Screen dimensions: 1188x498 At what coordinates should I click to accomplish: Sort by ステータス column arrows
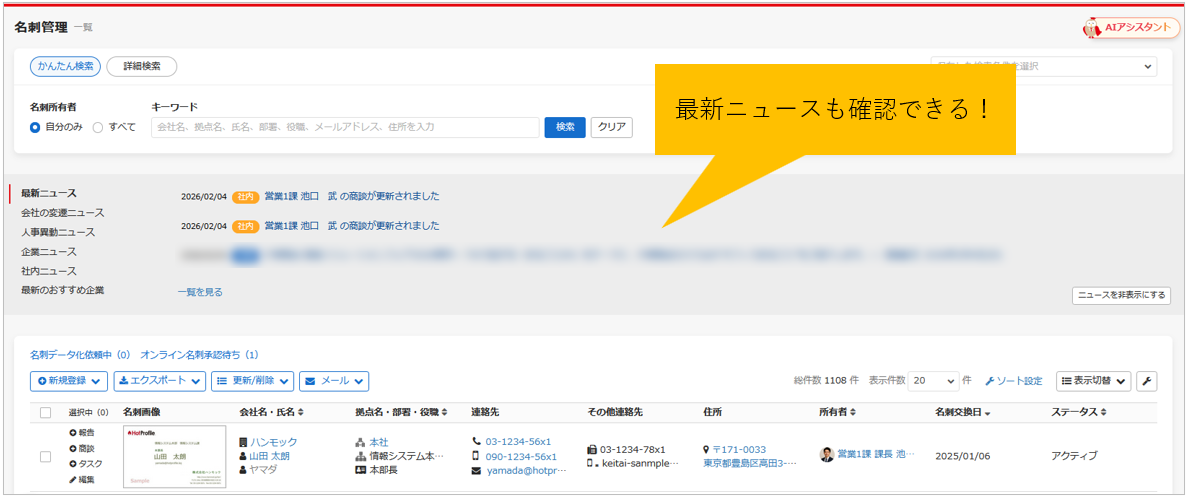(x=1102, y=412)
